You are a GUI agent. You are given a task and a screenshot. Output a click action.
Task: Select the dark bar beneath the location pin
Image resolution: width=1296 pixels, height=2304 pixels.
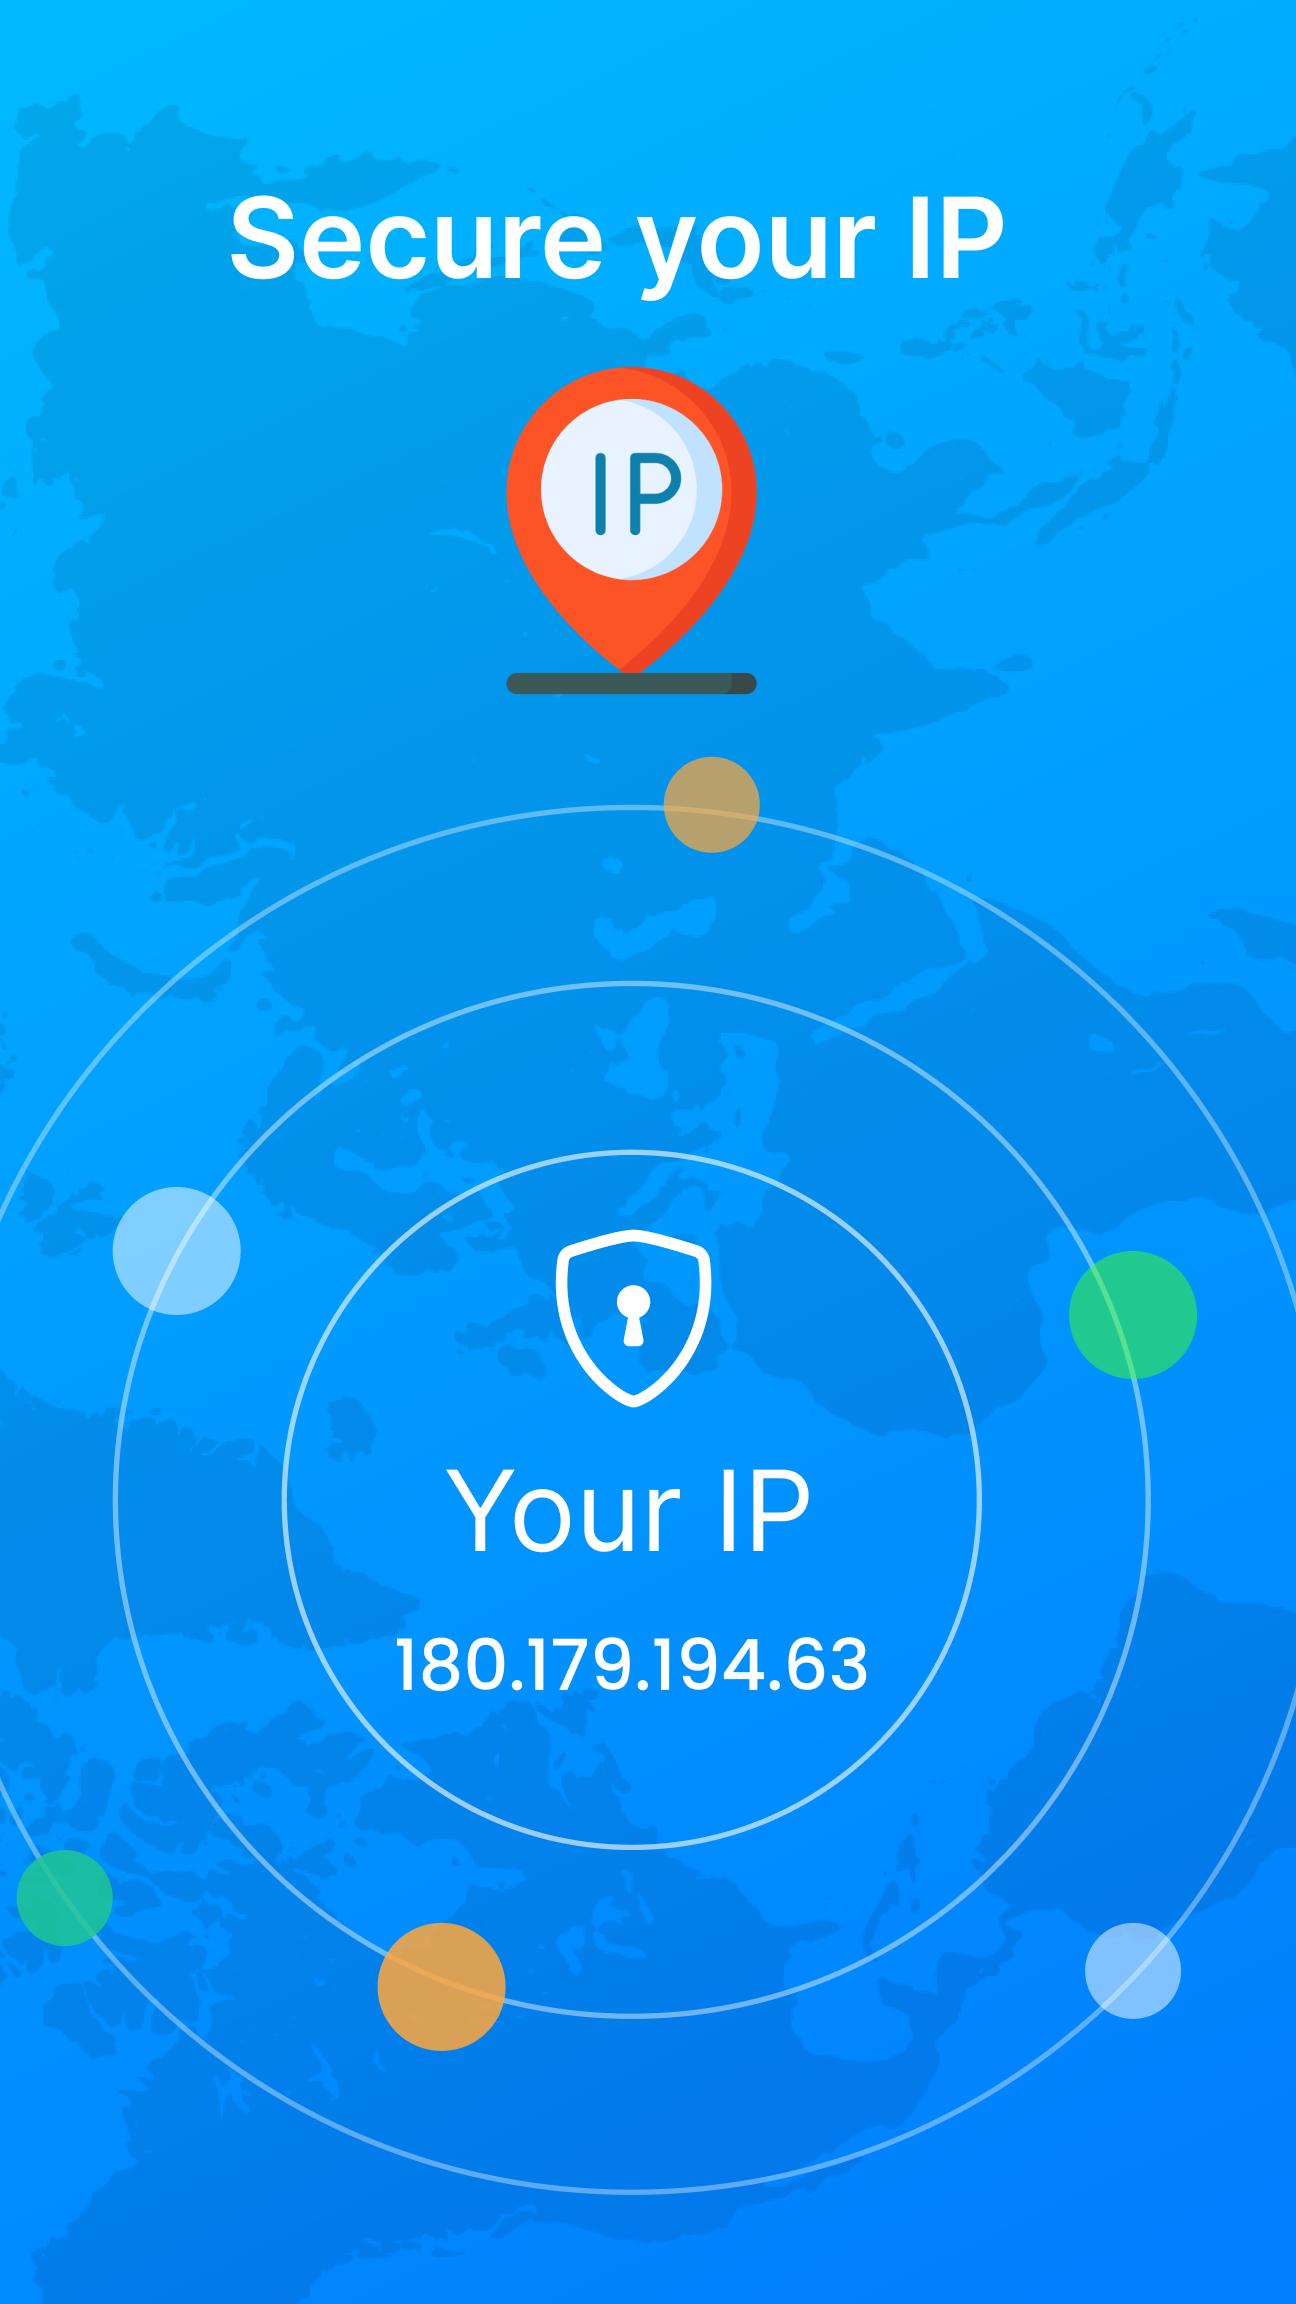click(x=631, y=683)
